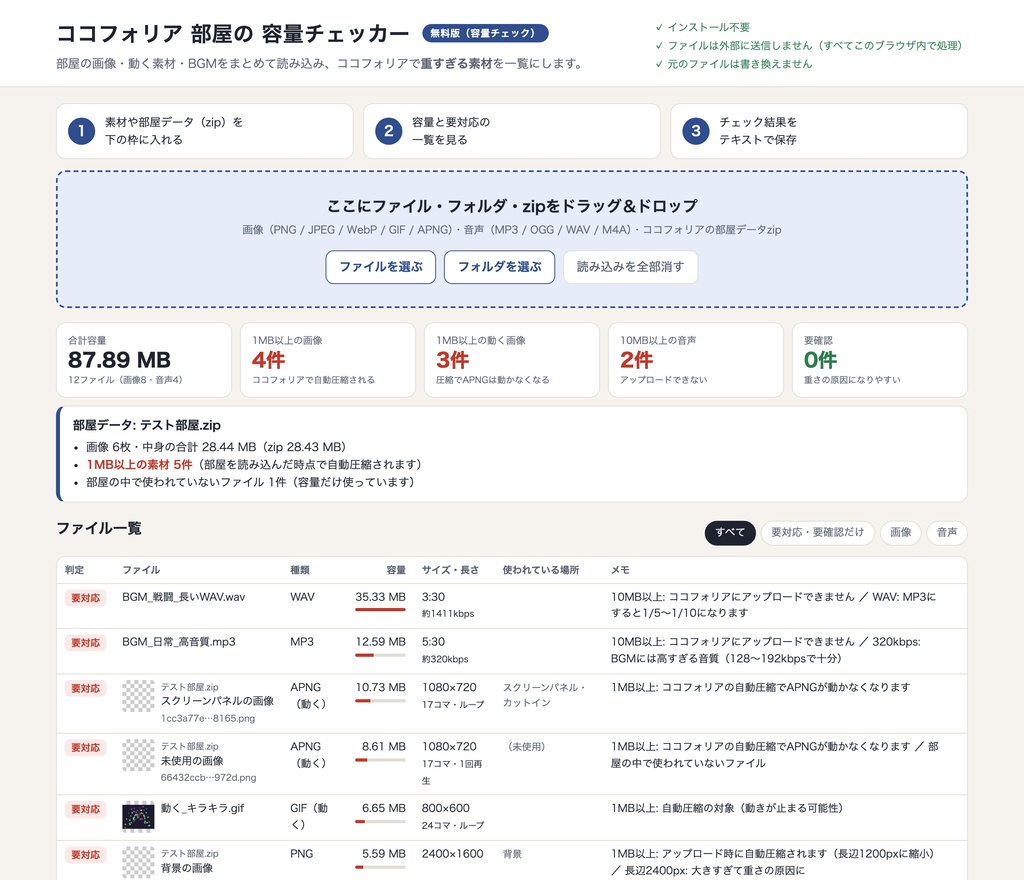This screenshot has height=880, width=1024.
Task: Click the size bar under 12.59 MB
Action: point(380,655)
